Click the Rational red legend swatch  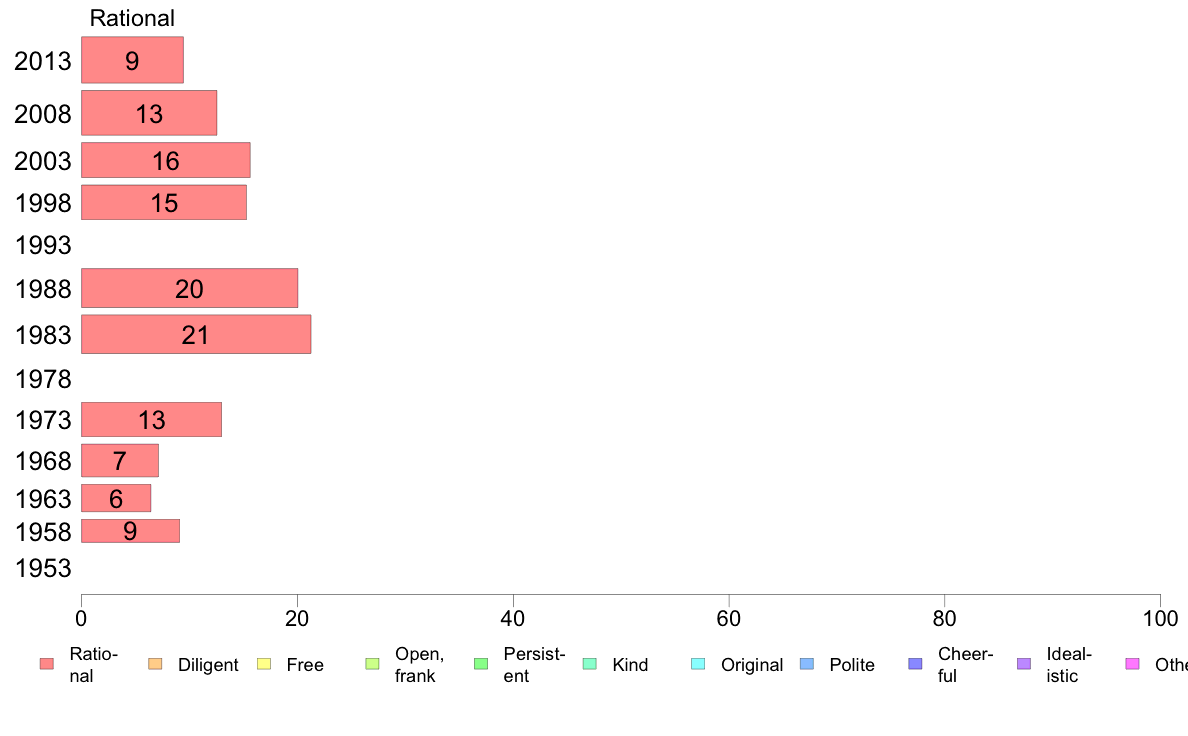[47, 664]
